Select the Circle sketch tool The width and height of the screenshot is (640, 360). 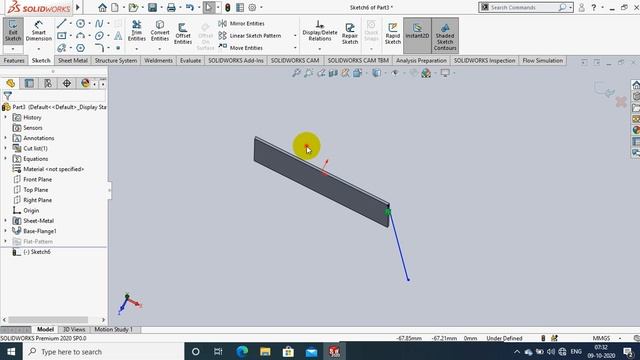click(80, 24)
